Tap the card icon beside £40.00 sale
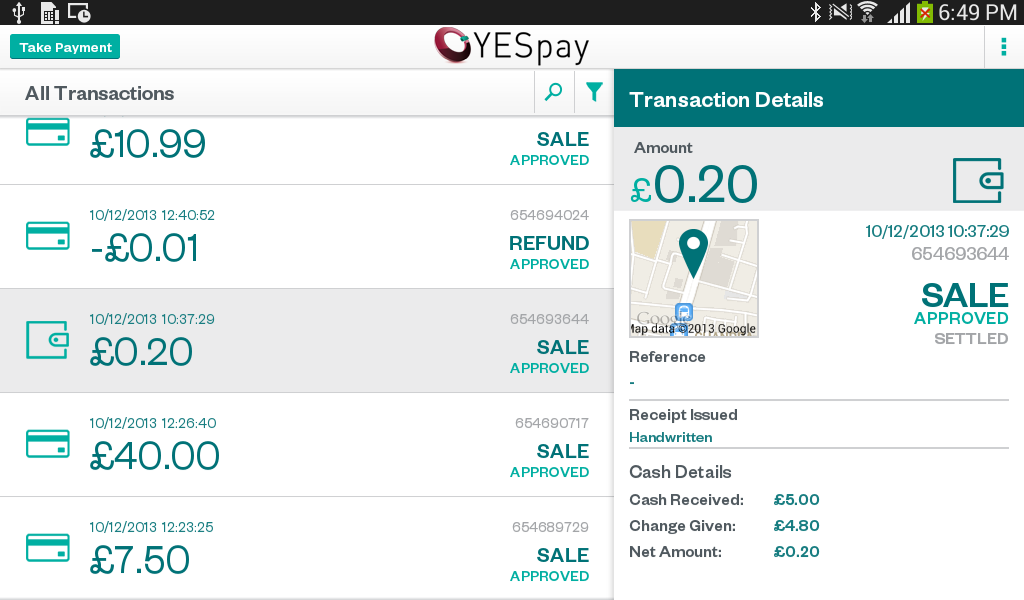Image resolution: width=1024 pixels, height=600 pixels. [x=47, y=444]
